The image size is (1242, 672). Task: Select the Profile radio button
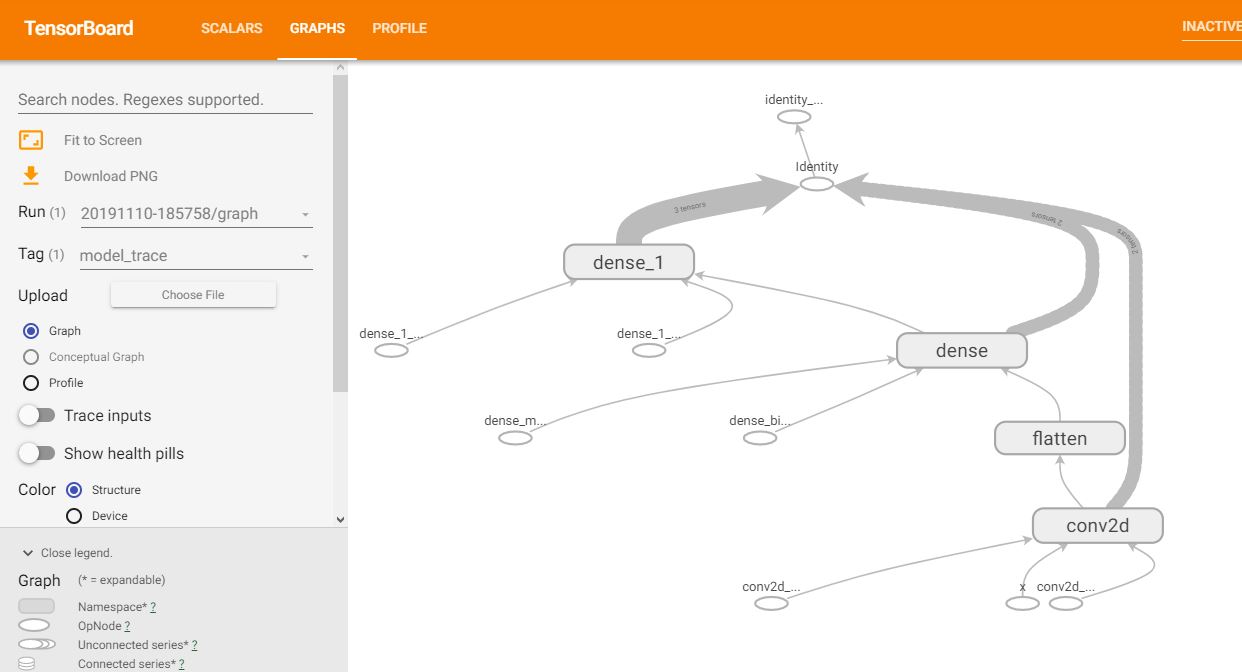[31, 383]
